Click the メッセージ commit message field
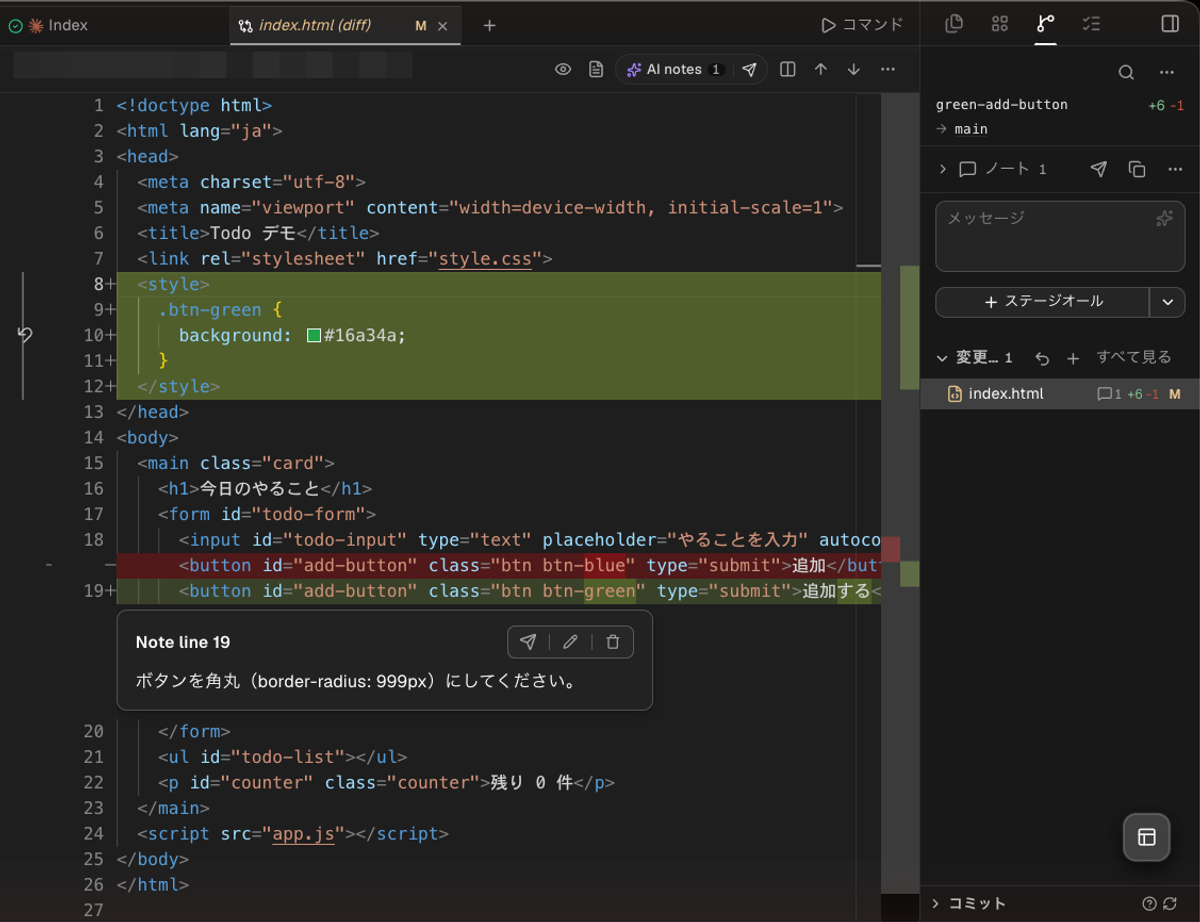Image resolution: width=1200 pixels, height=922 pixels. pos(1058,236)
